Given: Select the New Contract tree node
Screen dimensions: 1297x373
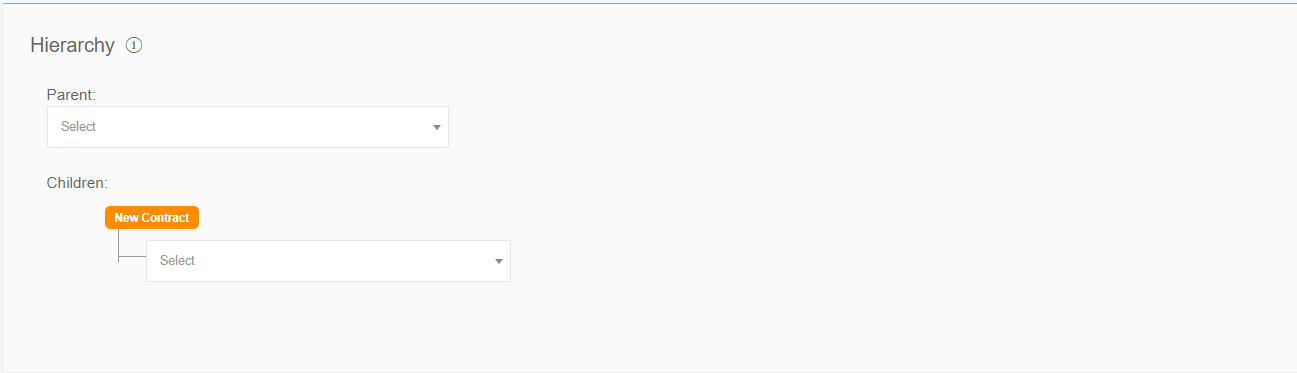Looking at the screenshot, I should 152,218.
